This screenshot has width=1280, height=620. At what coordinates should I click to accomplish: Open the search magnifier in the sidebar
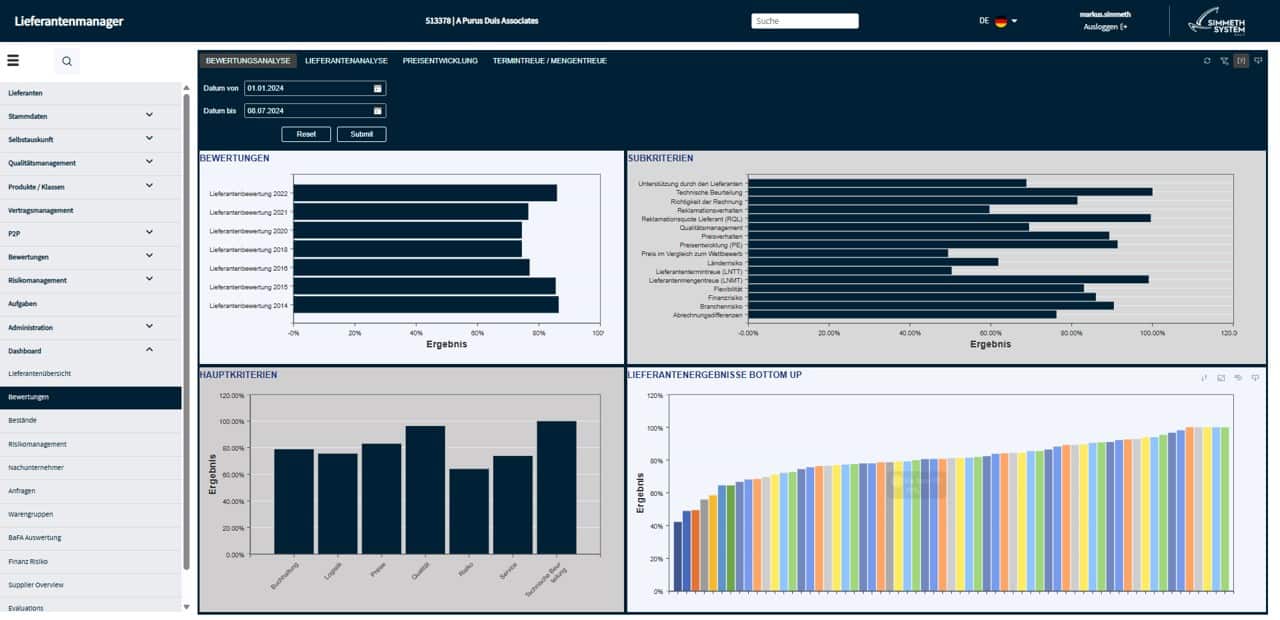pyautogui.click(x=66, y=61)
